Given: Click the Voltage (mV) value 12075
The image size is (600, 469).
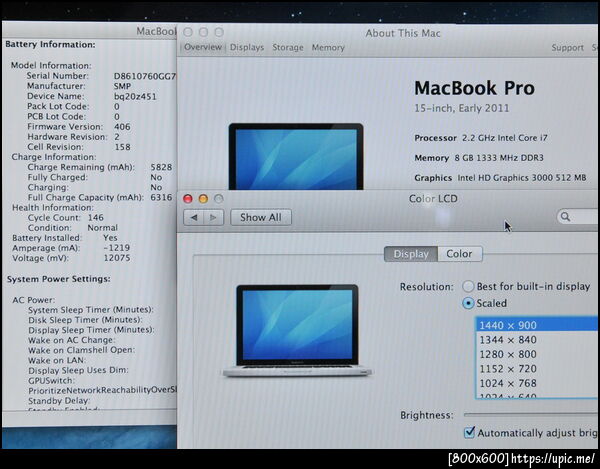Looking at the screenshot, I should pos(117,258).
